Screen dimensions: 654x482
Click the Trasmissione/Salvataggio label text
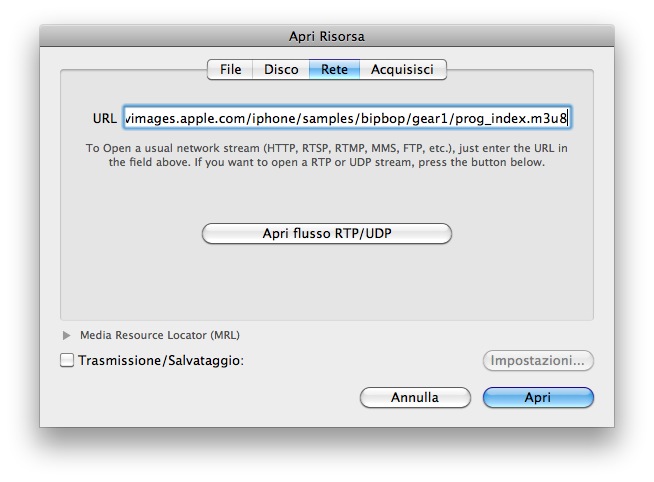click(161, 361)
